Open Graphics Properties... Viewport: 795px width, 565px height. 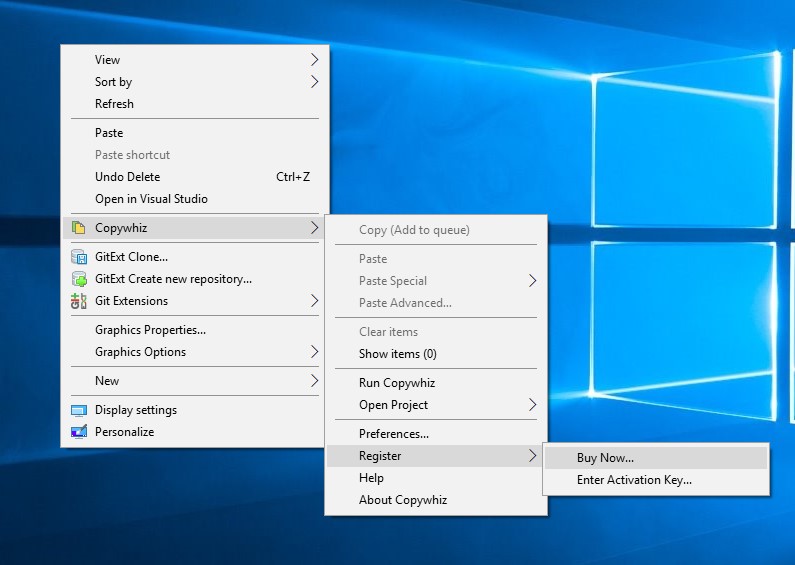195,330
